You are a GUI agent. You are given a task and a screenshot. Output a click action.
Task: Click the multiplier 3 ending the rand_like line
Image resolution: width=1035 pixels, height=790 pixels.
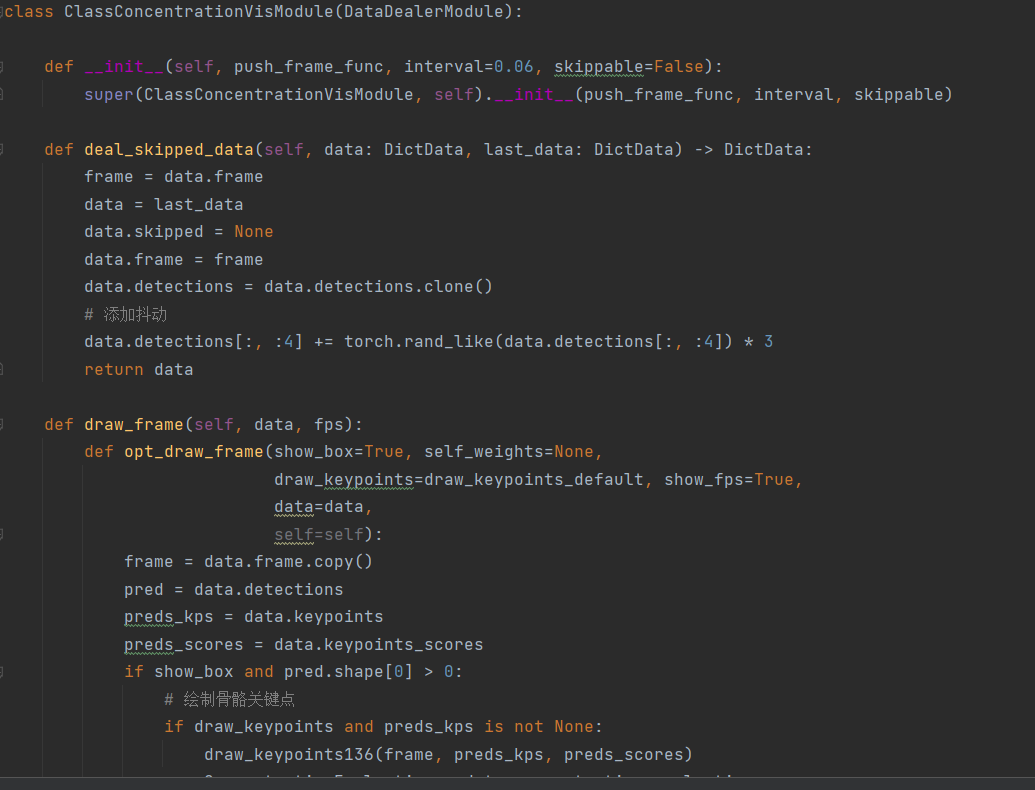pos(768,342)
